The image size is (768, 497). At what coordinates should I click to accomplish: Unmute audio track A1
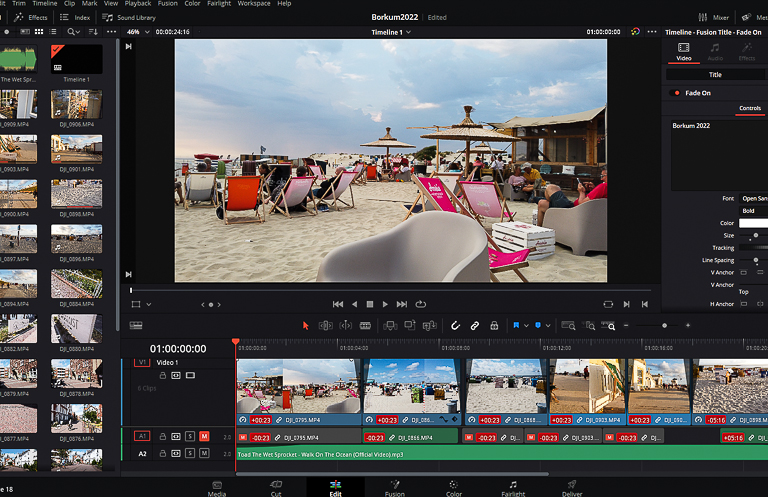coord(204,436)
